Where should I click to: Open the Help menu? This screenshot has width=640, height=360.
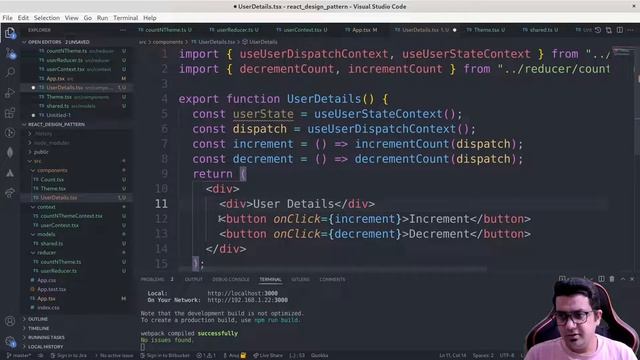[x=150, y=18]
